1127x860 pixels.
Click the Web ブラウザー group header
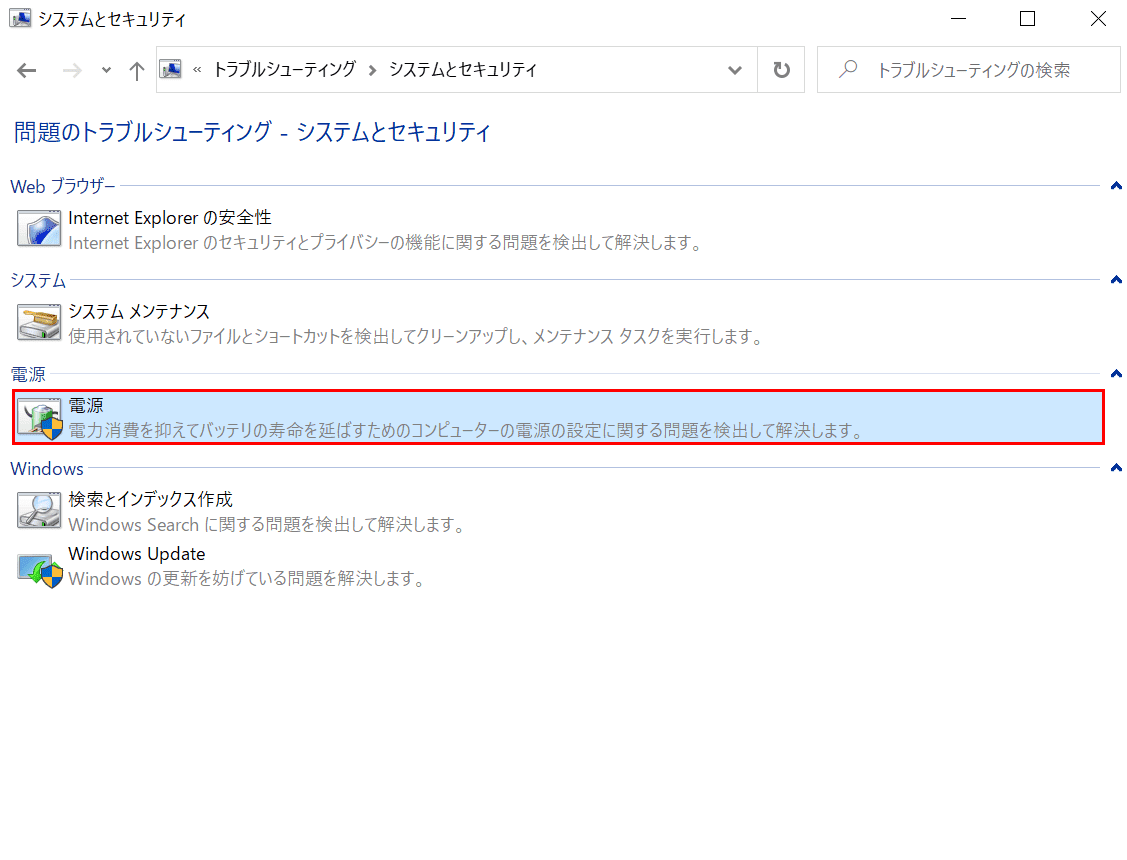coord(63,186)
